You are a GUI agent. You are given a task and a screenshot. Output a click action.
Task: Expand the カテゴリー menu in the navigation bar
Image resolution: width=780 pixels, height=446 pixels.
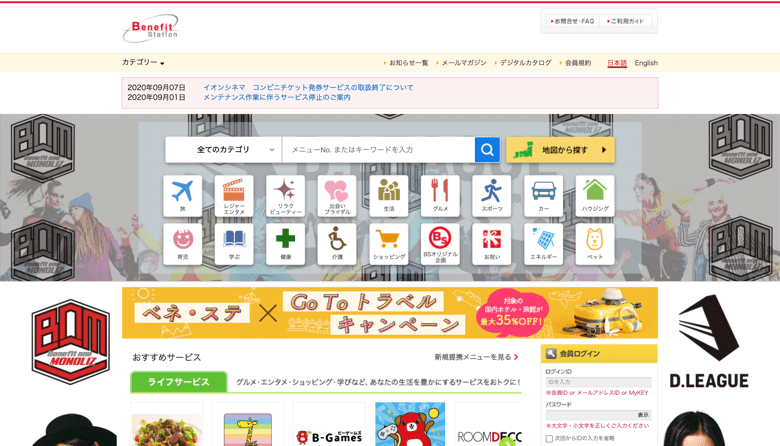(143, 63)
